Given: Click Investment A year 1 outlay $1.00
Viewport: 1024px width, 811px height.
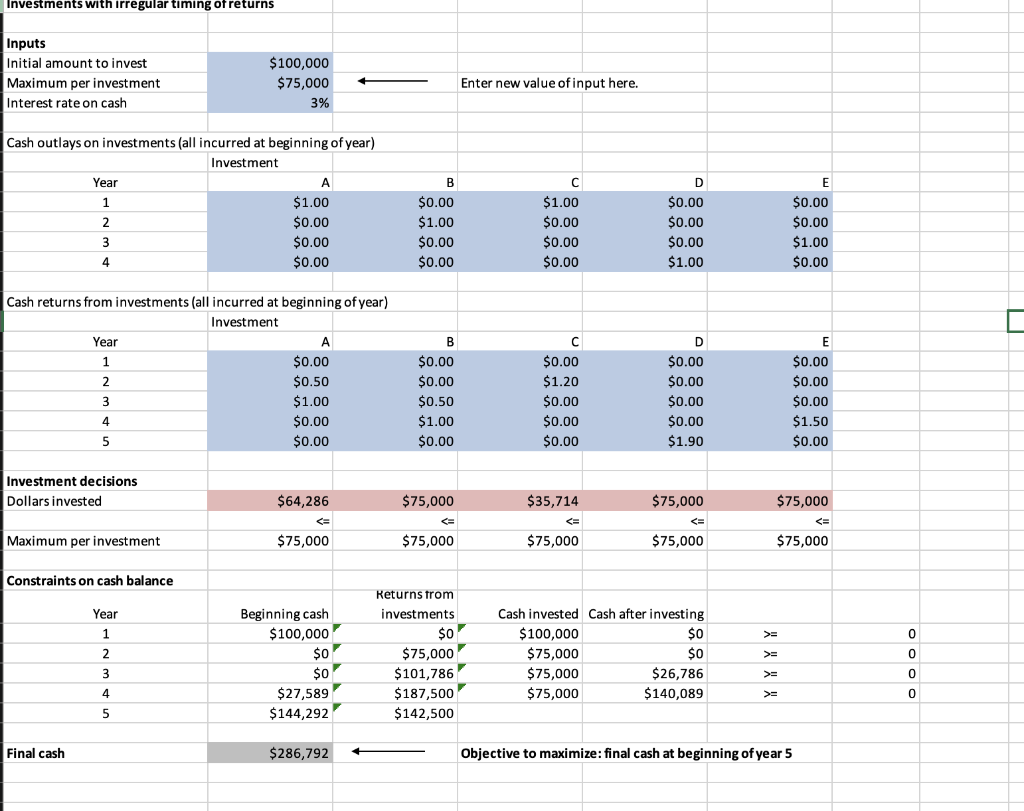Looking at the screenshot, I should [270, 202].
